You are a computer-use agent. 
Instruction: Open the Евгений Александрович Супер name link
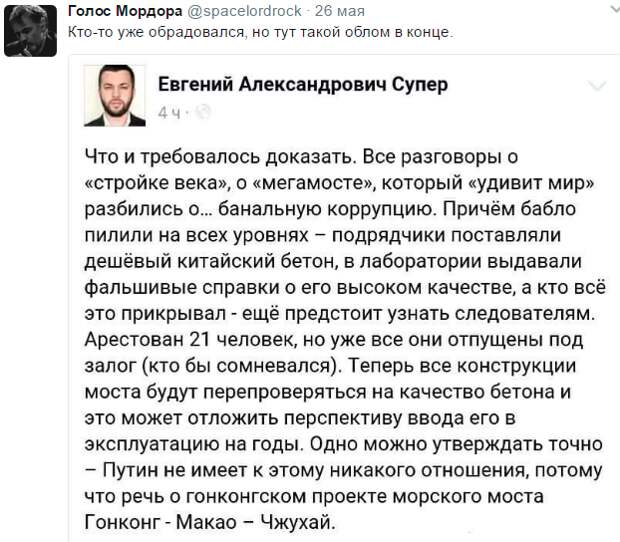coord(303,84)
